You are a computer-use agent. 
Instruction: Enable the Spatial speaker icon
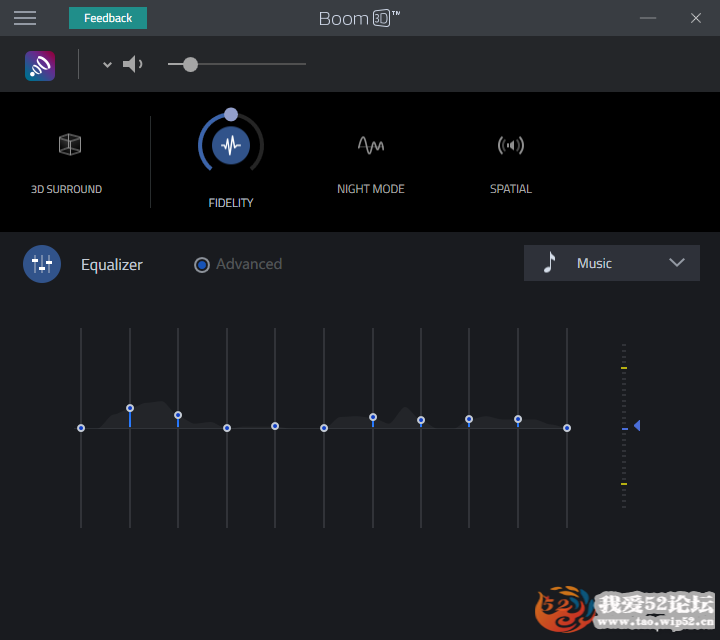point(511,146)
